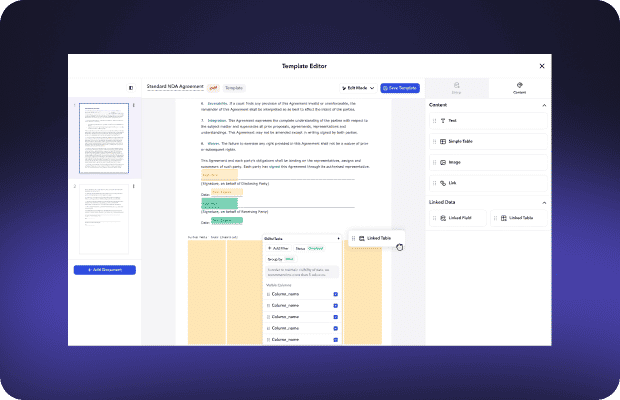Open the Group by chip in popup
This screenshot has width=620, height=400.
tap(281, 259)
